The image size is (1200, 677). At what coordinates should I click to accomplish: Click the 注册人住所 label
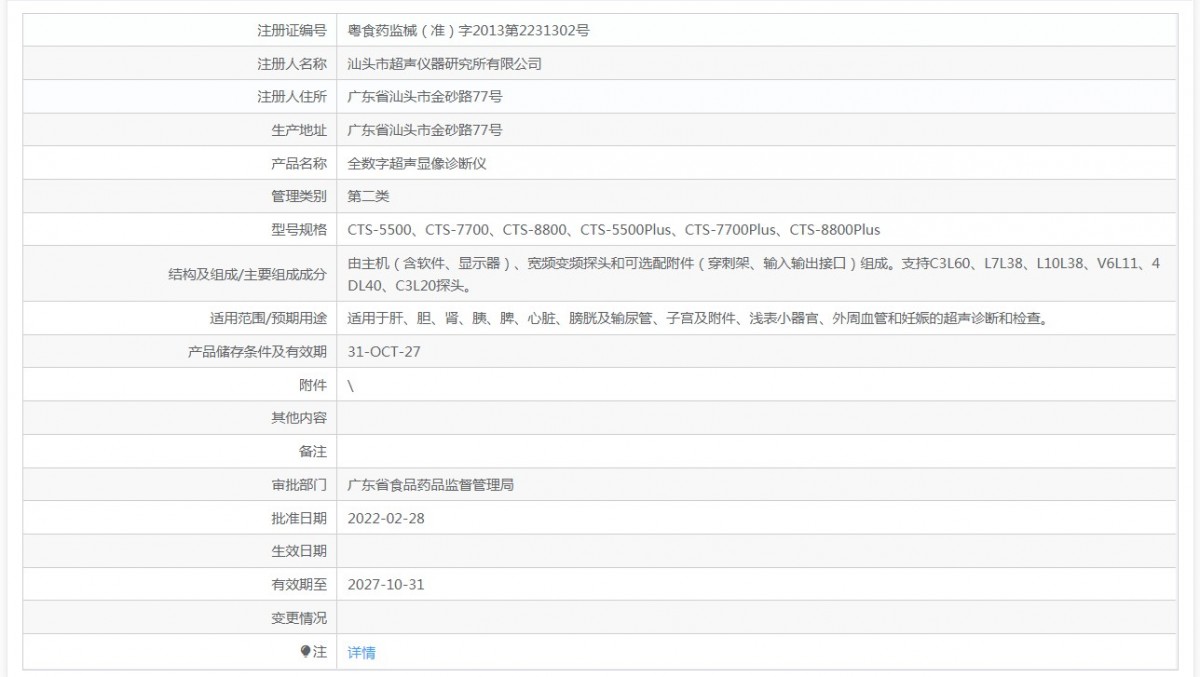tap(291, 96)
